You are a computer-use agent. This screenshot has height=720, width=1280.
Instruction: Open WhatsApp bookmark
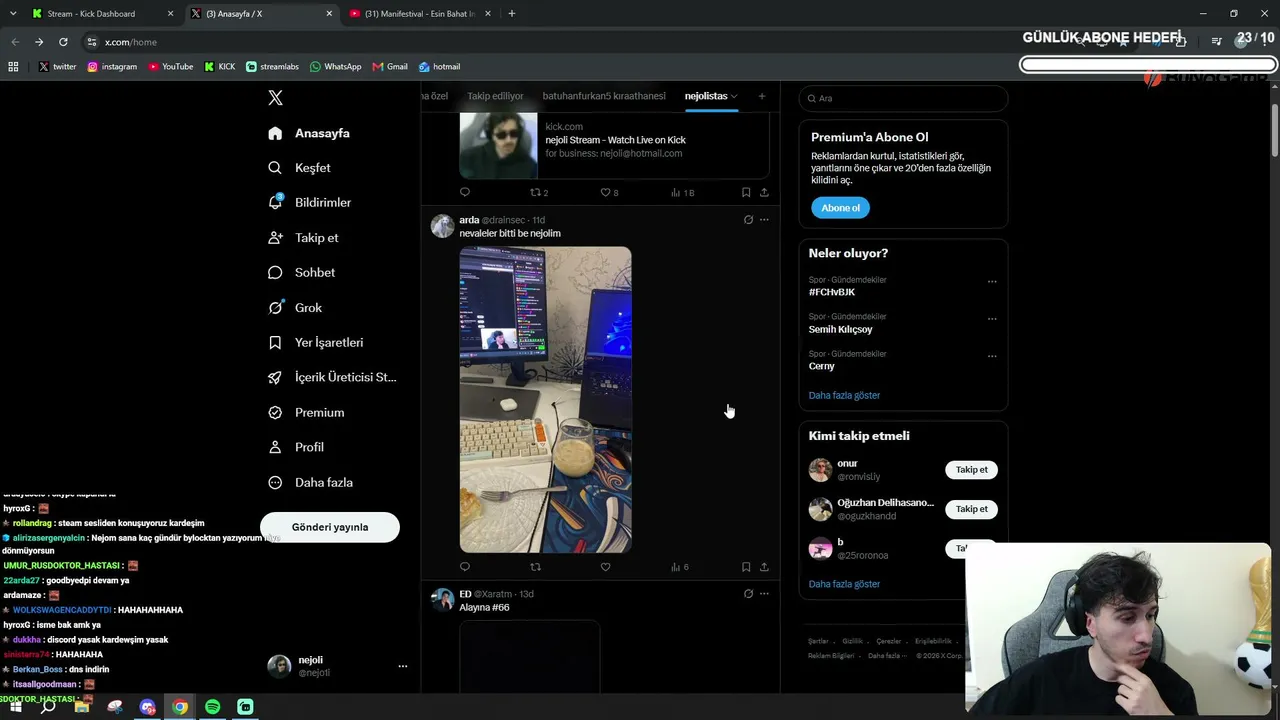(336, 67)
